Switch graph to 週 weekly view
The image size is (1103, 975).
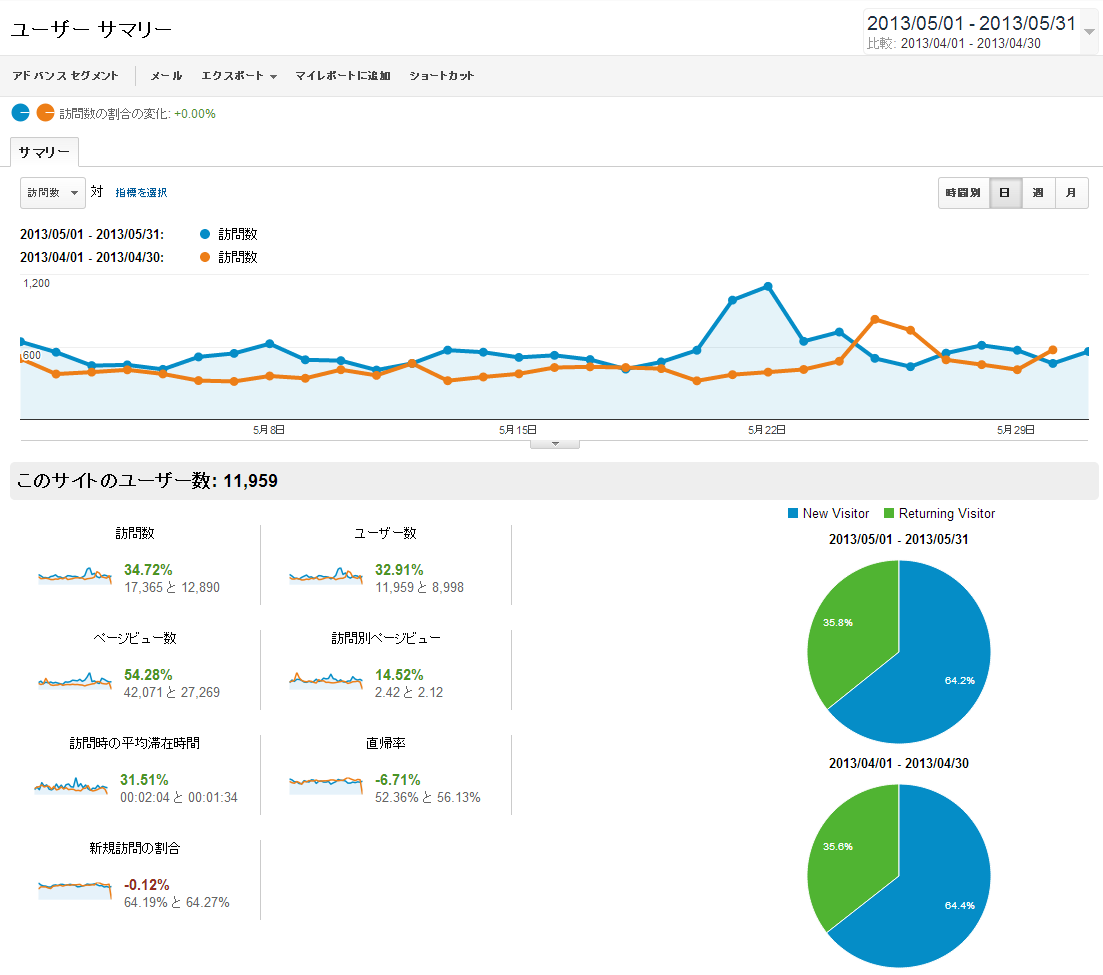point(1038,193)
